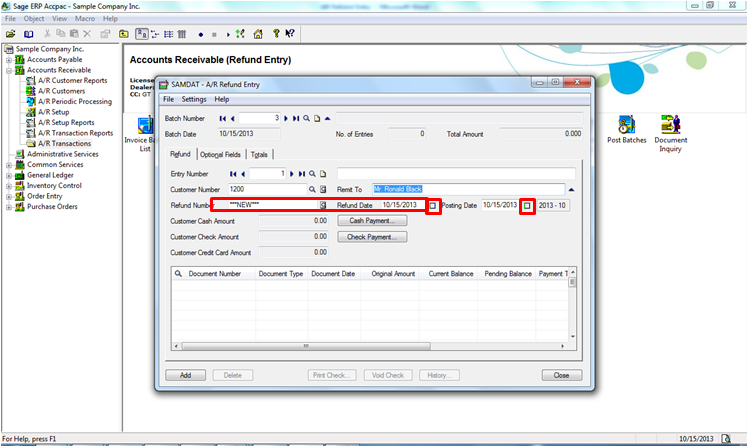Click the run macro arrow icon
This screenshot has height=446, width=747.
click(228, 34)
